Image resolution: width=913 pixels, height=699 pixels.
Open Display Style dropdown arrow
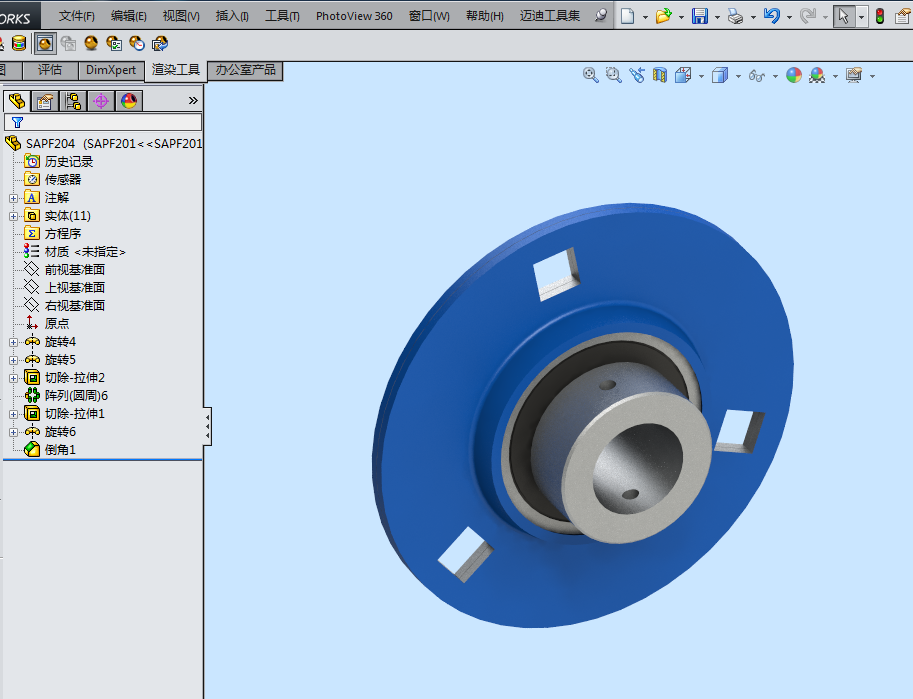click(738, 76)
